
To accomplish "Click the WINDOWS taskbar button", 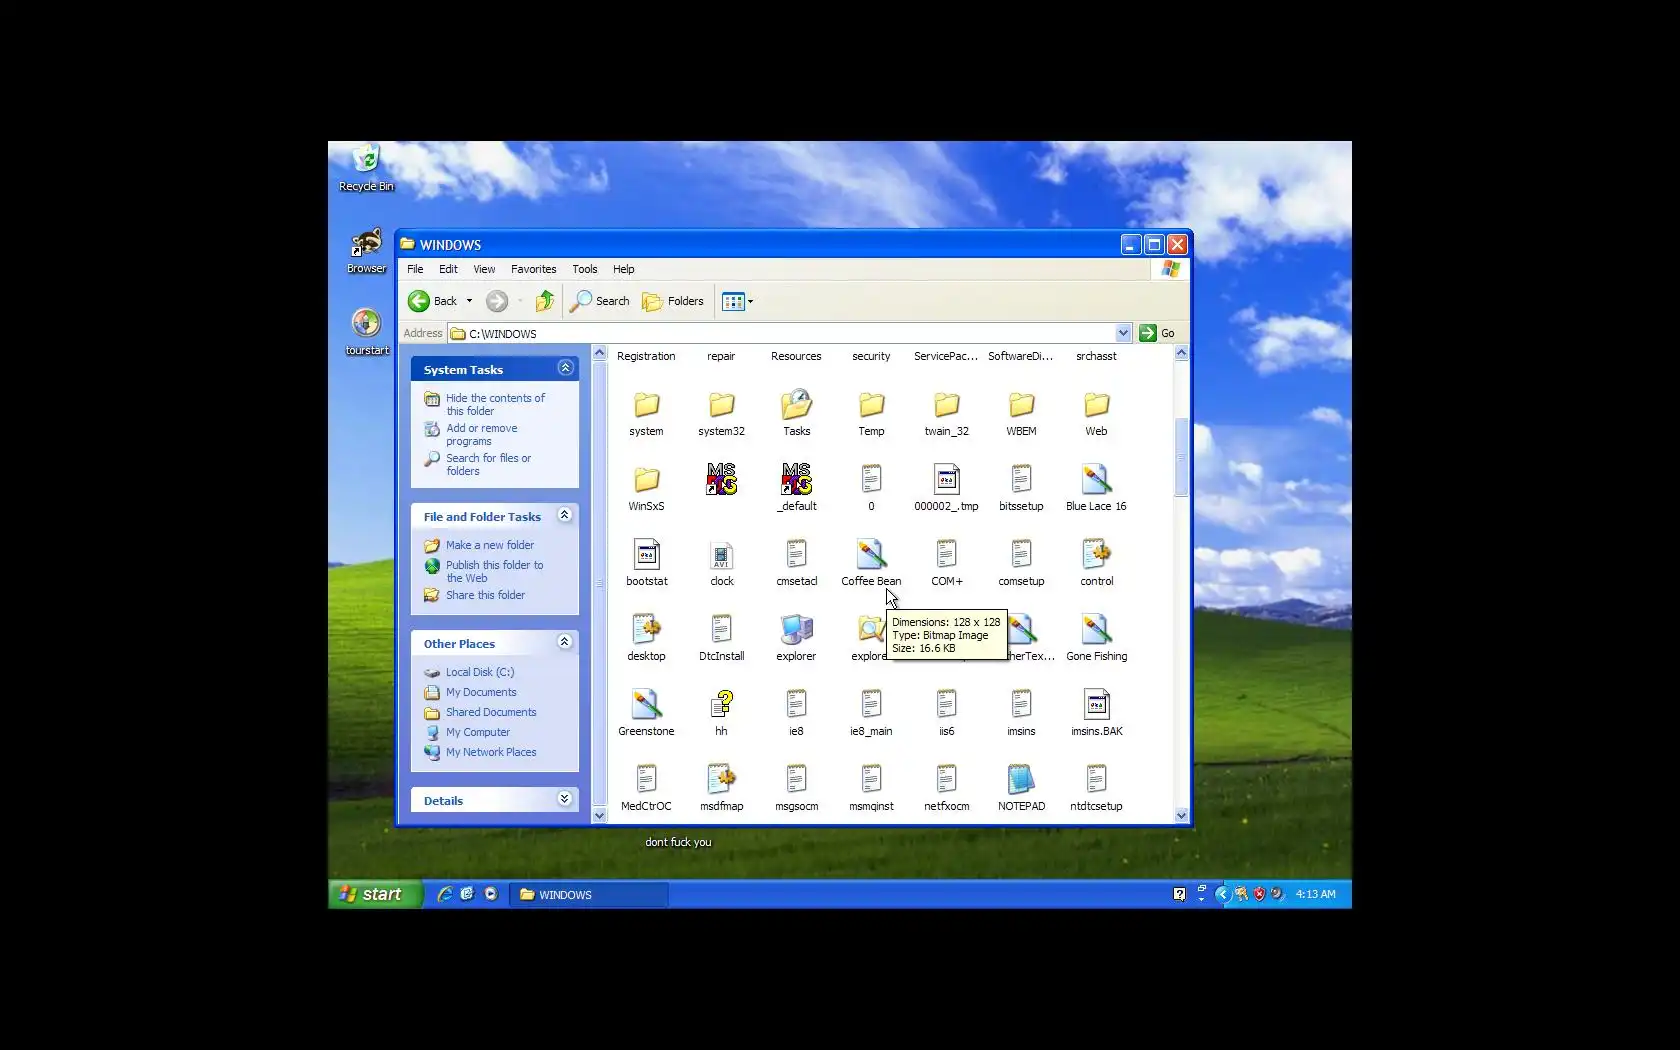I will tap(589, 895).
